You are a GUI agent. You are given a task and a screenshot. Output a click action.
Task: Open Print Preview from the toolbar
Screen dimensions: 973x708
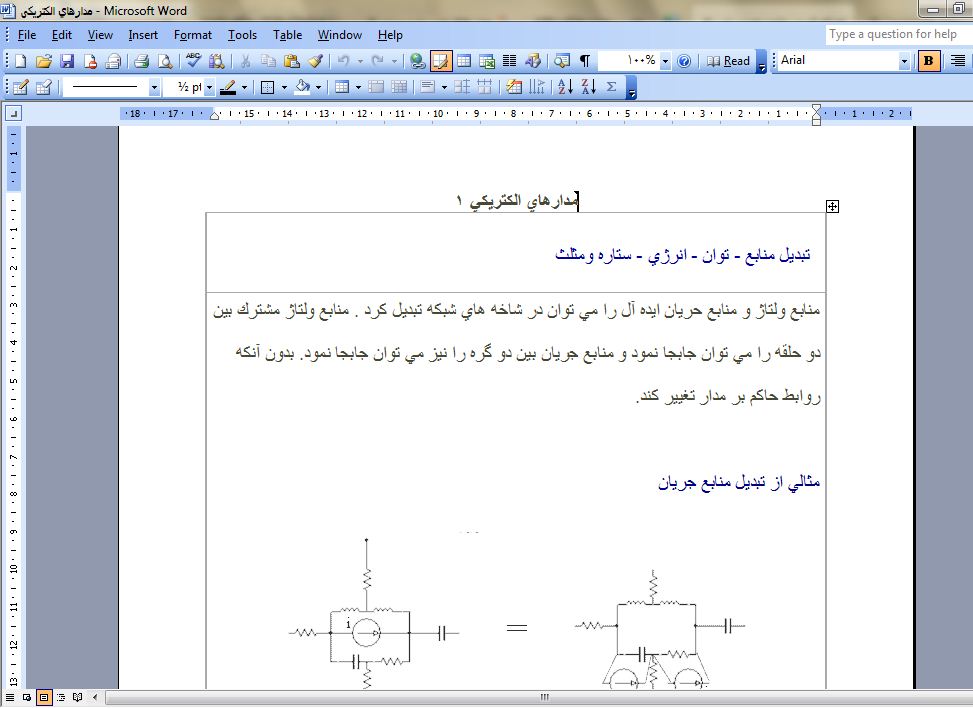point(165,61)
